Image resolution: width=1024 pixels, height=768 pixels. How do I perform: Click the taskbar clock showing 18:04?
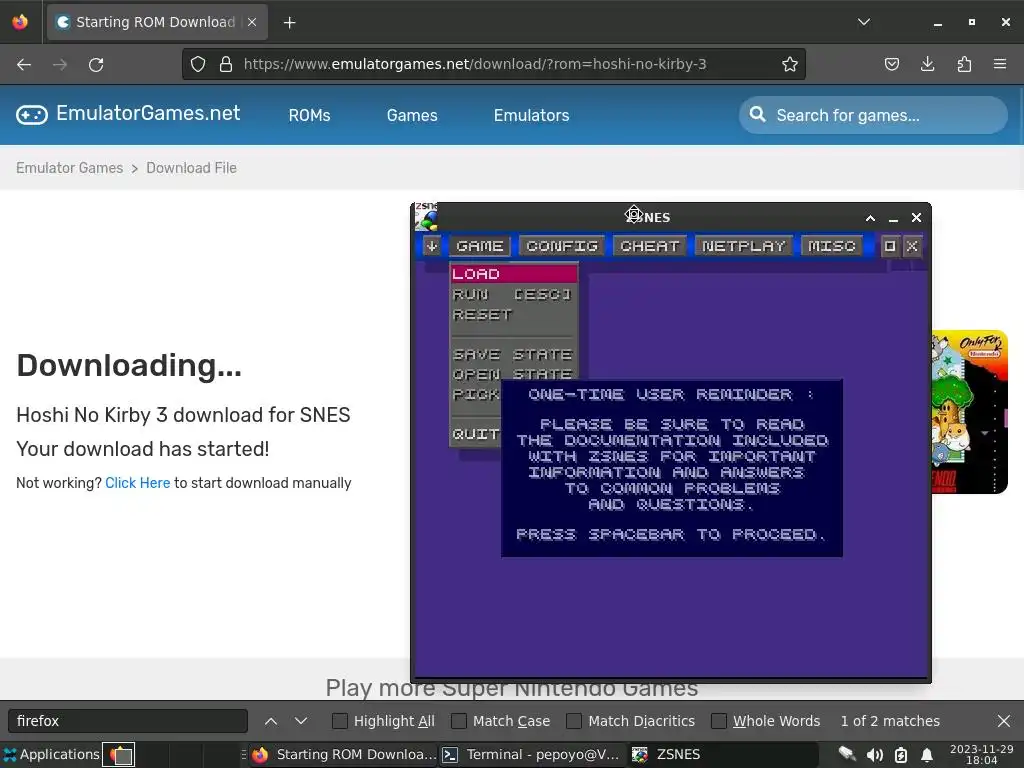coord(982,754)
